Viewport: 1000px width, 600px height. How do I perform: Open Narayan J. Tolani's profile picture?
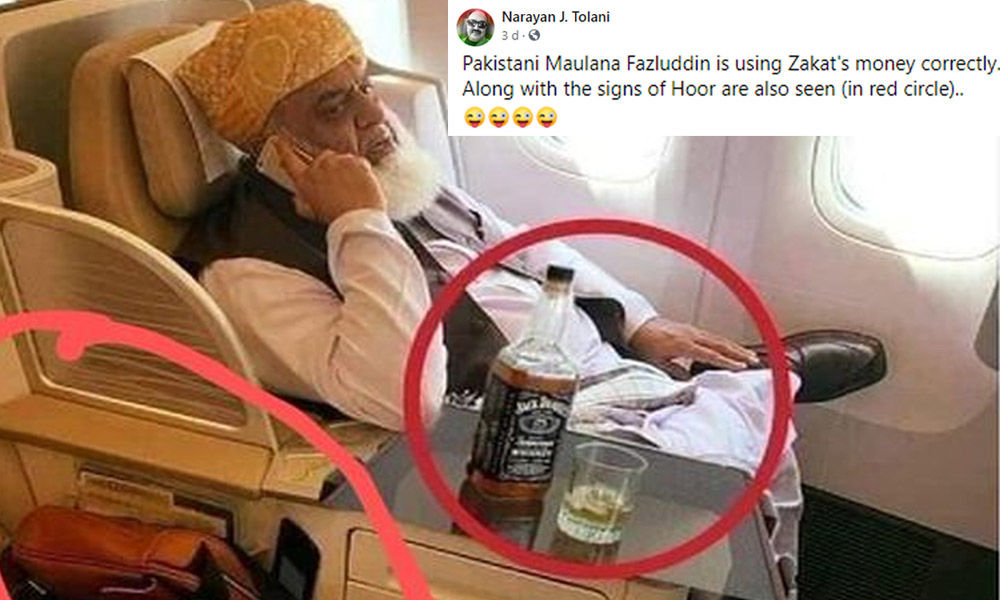coord(475,27)
